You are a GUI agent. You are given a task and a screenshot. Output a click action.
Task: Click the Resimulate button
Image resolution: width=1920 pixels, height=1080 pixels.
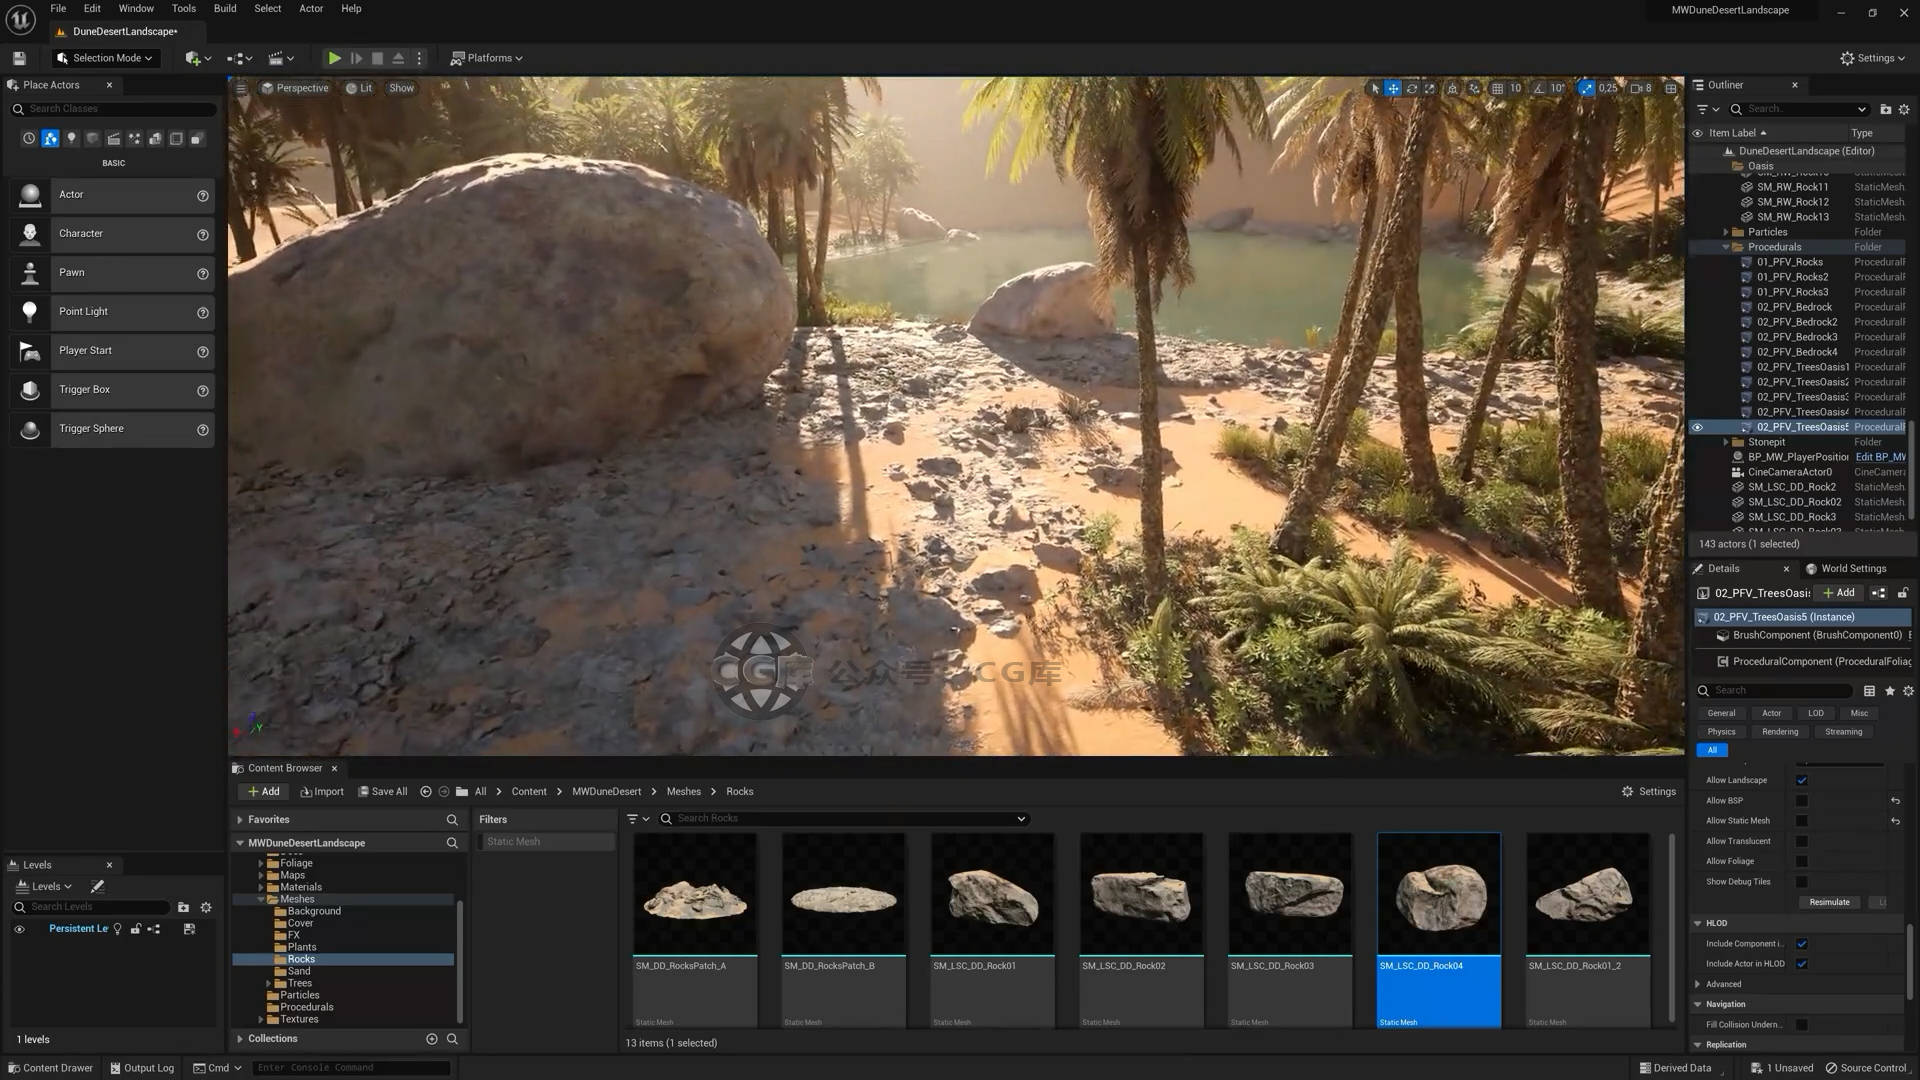(1829, 902)
